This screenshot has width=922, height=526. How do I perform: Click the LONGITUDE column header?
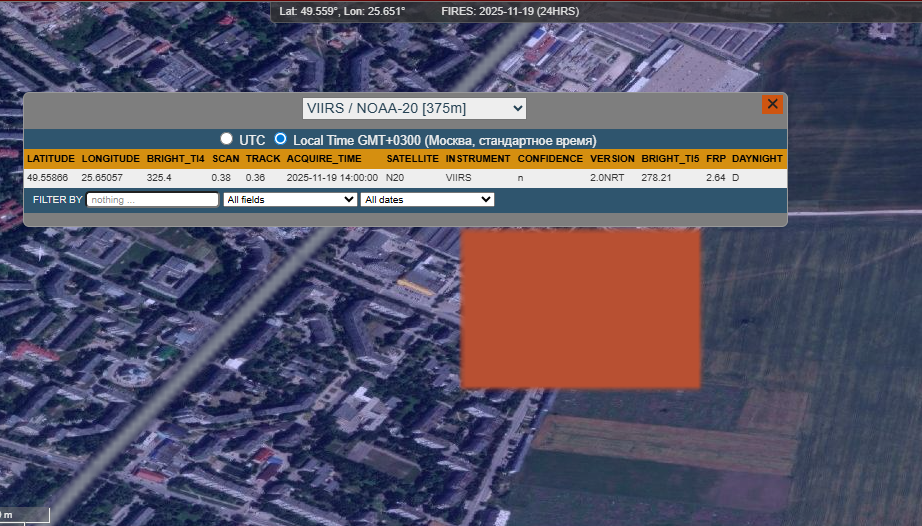tap(109, 159)
